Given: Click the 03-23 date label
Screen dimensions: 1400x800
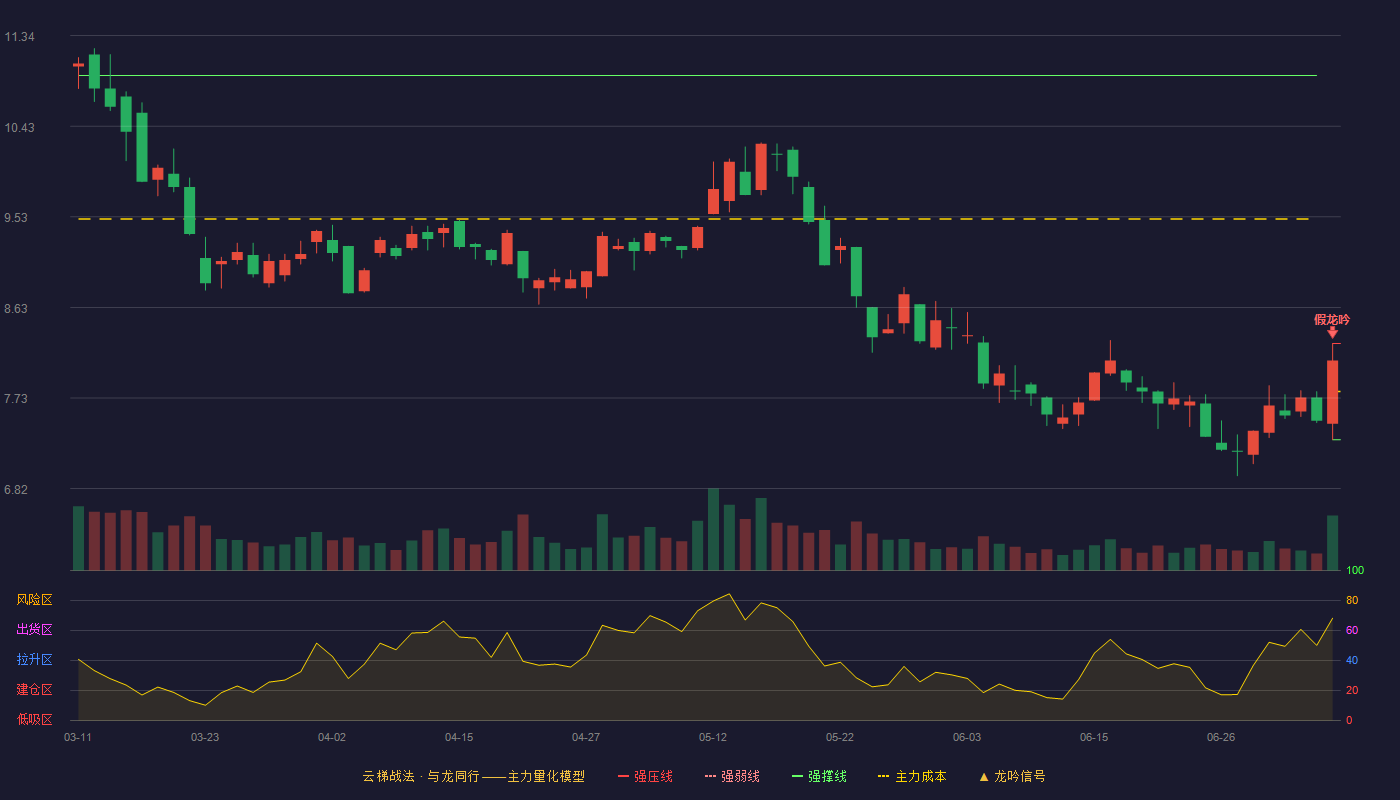Looking at the screenshot, I should [205, 737].
